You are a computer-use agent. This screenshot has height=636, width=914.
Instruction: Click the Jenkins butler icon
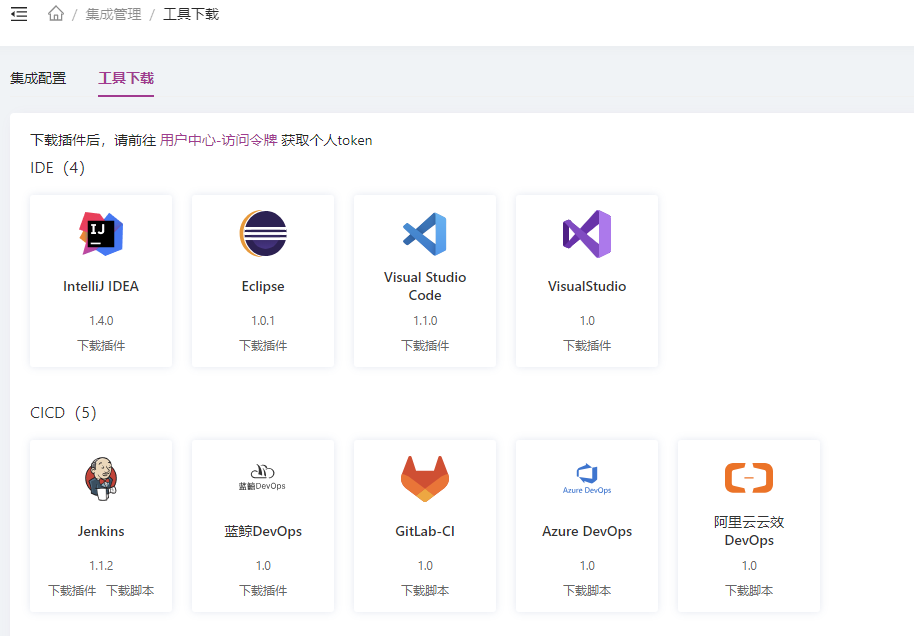pos(101,478)
